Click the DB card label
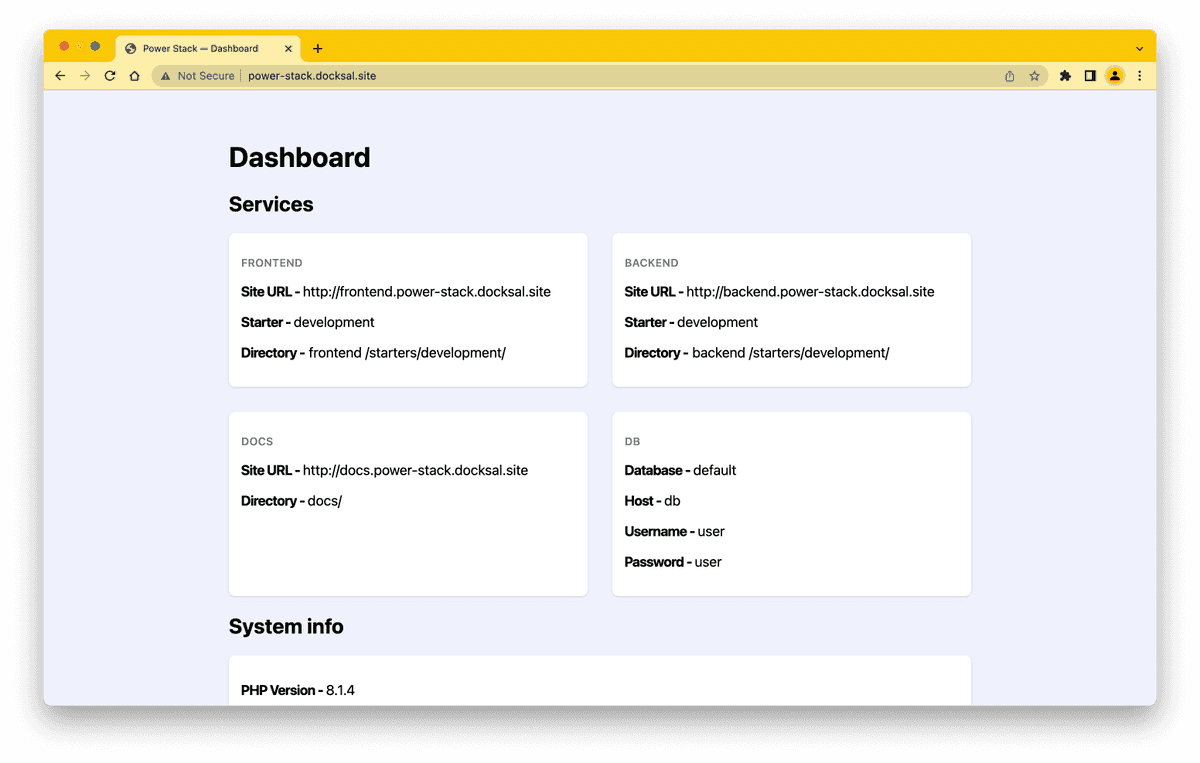 (x=632, y=441)
